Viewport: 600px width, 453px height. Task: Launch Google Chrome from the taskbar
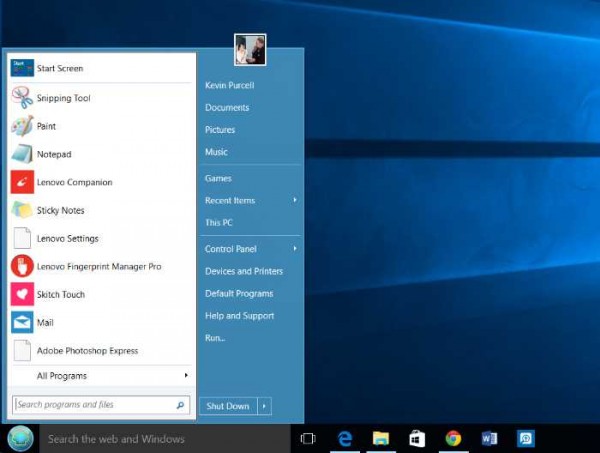click(453, 438)
